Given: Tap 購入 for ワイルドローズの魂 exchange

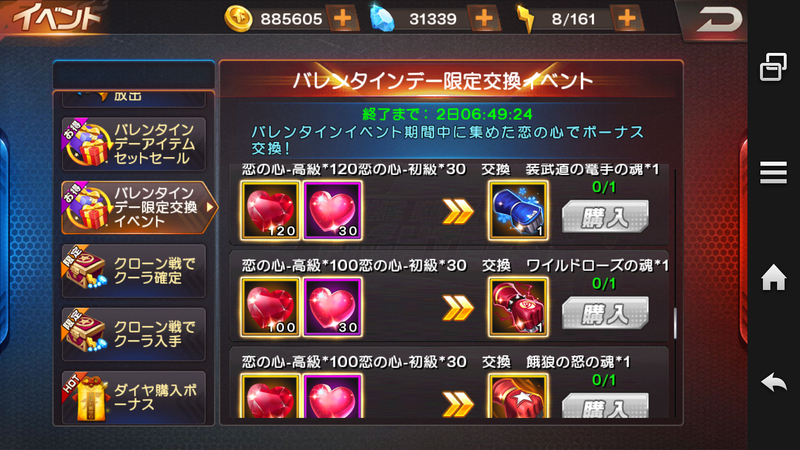Looking at the screenshot, I should click(605, 313).
